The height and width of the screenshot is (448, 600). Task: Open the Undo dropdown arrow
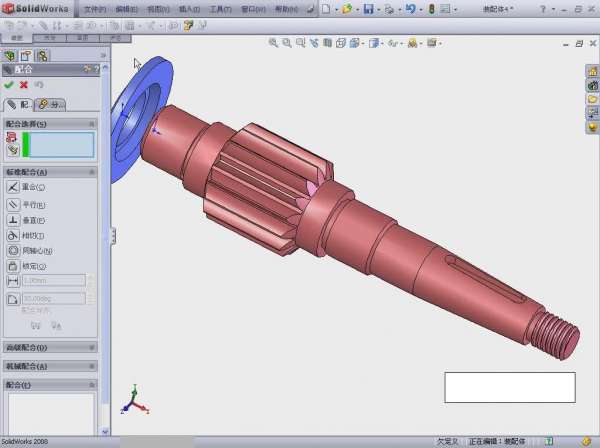(421, 9)
